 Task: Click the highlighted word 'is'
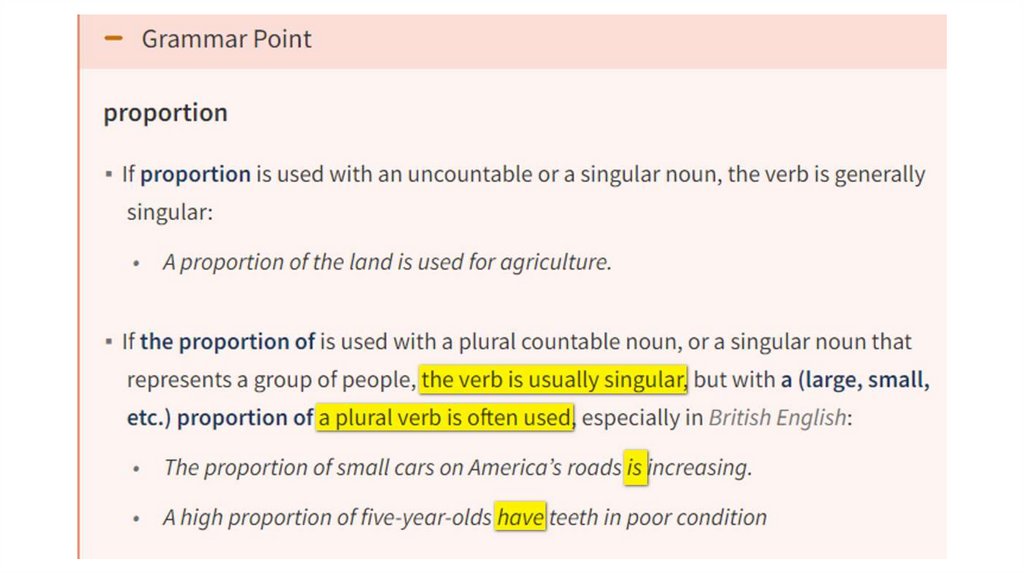635,467
